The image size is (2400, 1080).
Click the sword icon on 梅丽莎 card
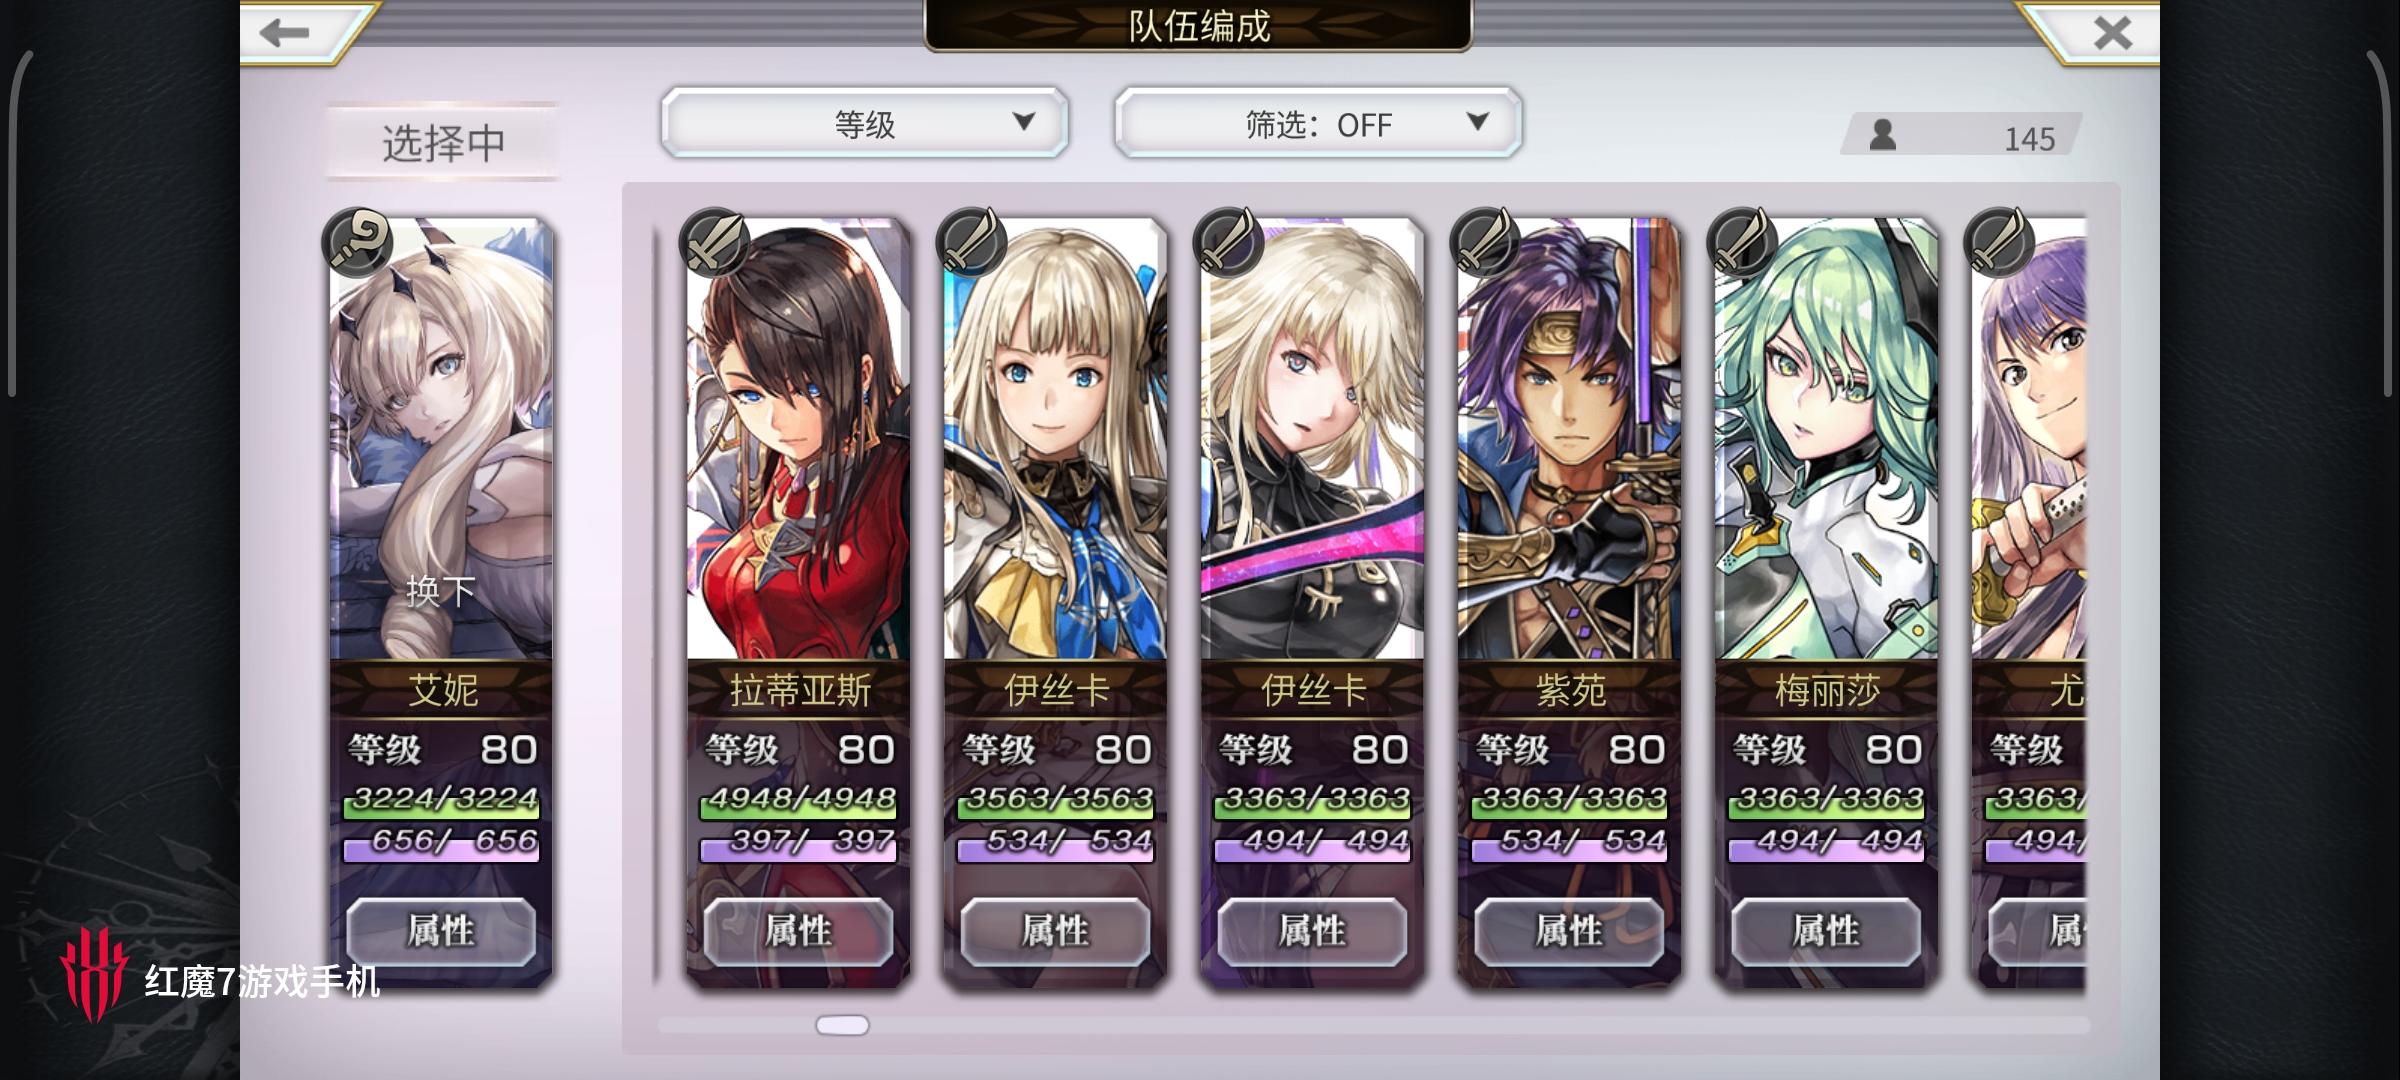(1742, 242)
